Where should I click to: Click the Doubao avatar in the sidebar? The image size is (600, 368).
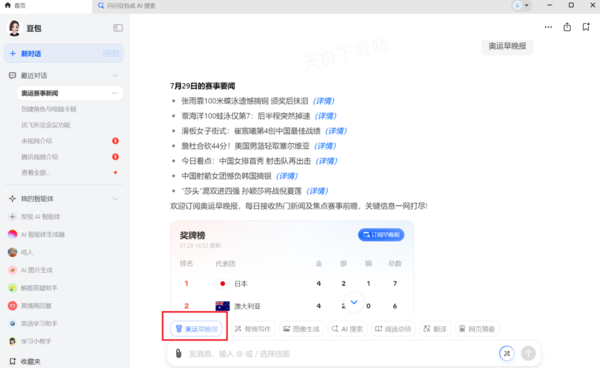pos(15,28)
